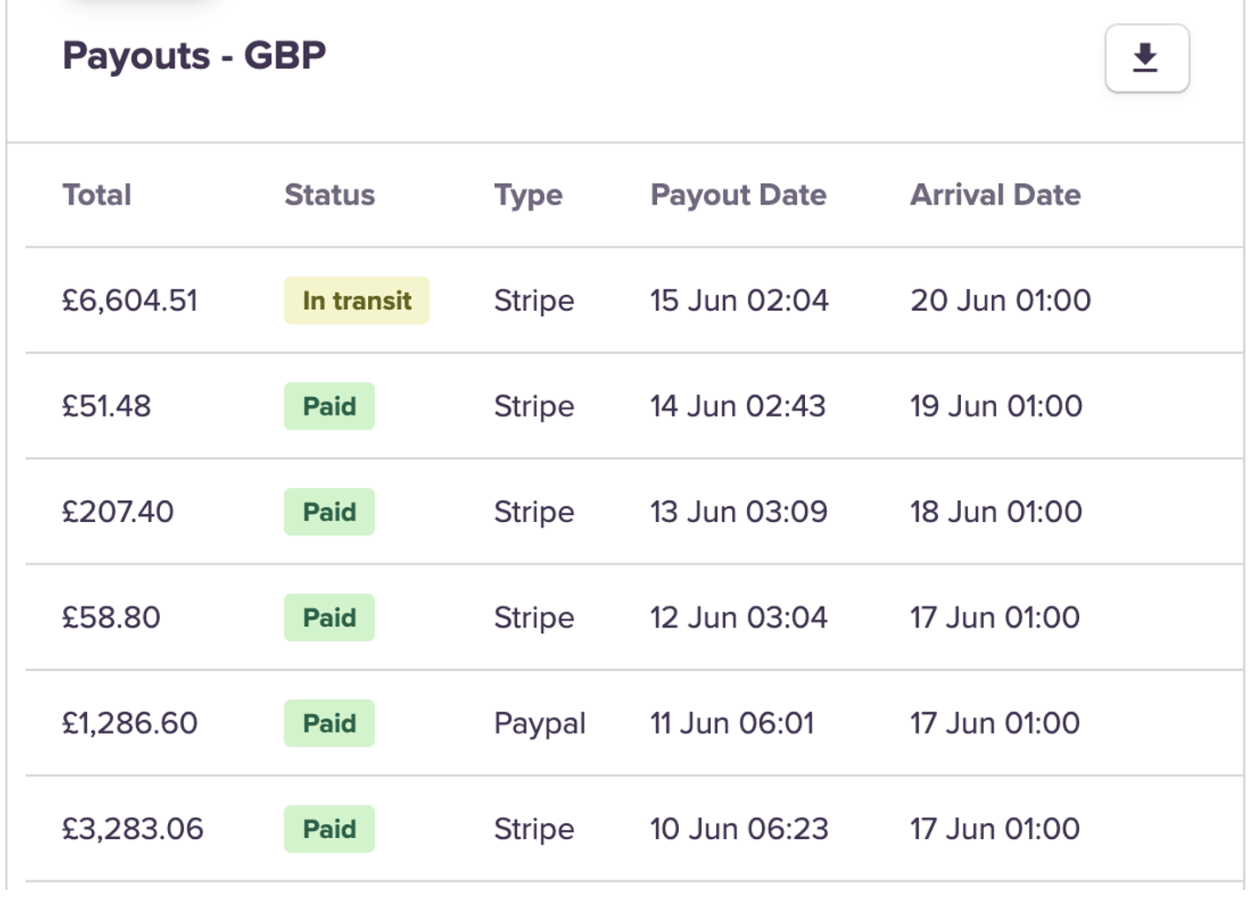Click the Payout Date column header
The width and height of the screenshot is (1250, 898).
[x=738, y=195]
